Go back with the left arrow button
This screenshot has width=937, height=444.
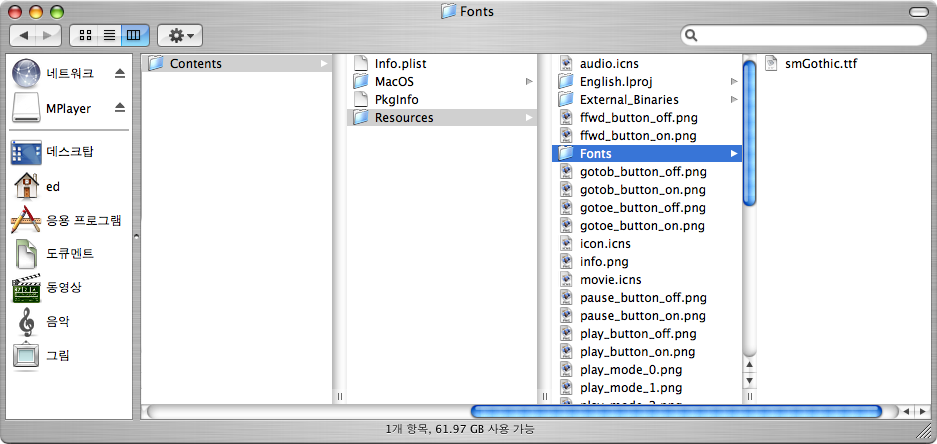tap(23, 36)
